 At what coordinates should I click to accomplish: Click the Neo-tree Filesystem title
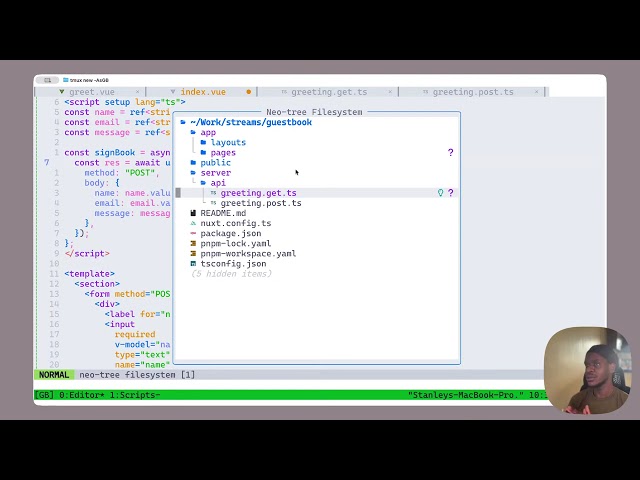(x=314, y=112)
